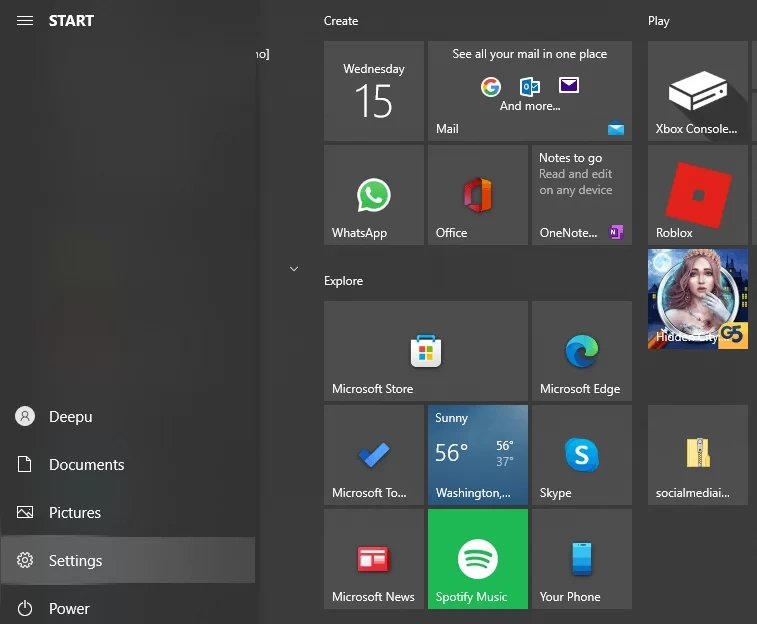Launch the Xbox Console tile
757x624 pixels.
pos(698,91)
